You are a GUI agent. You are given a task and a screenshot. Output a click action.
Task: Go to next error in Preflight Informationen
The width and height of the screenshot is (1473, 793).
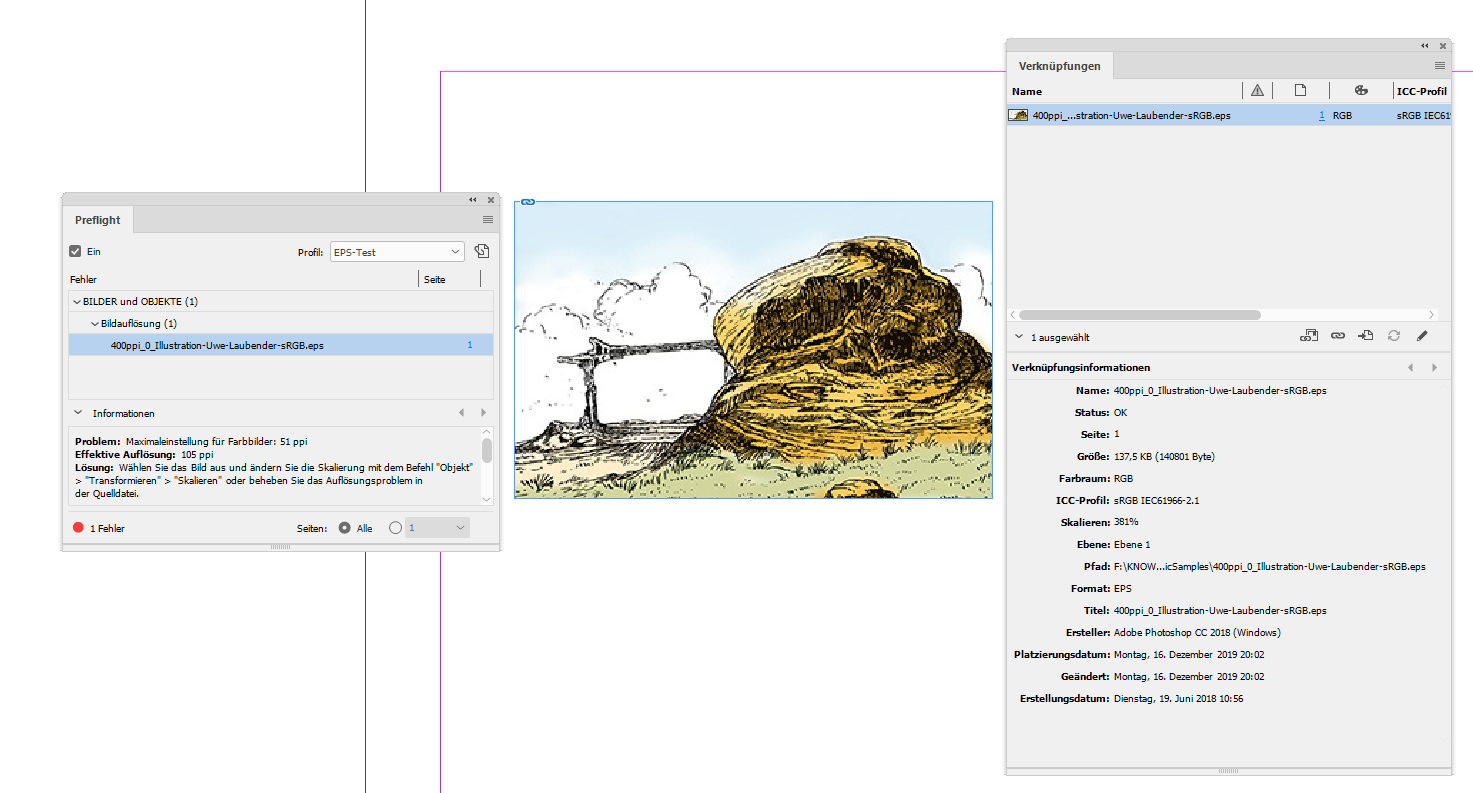[x=483, y=413]
